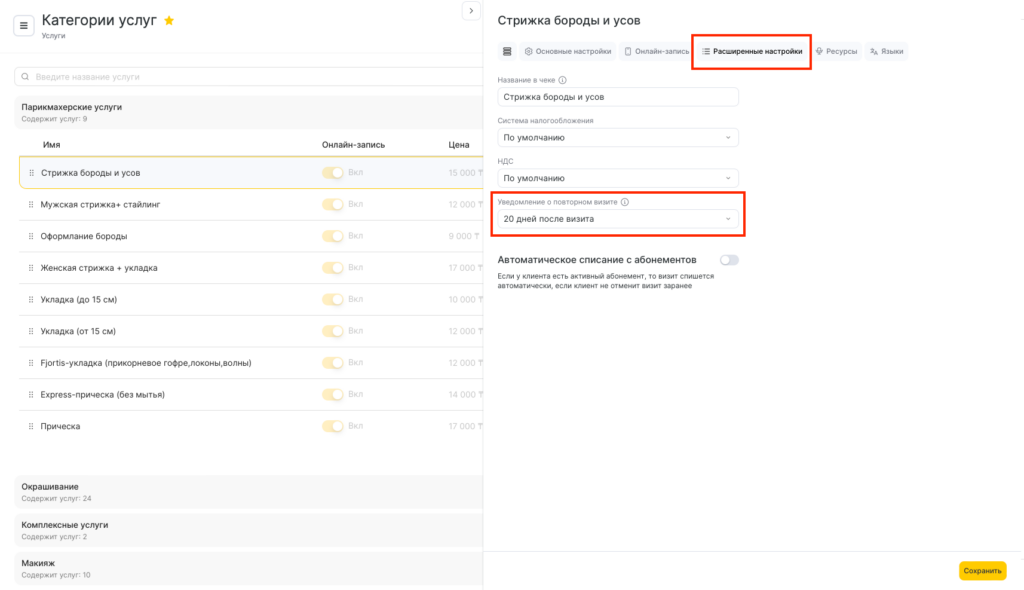
Task: Click the stacked-list icon before Основные настройки
Action: click(507, 51)
